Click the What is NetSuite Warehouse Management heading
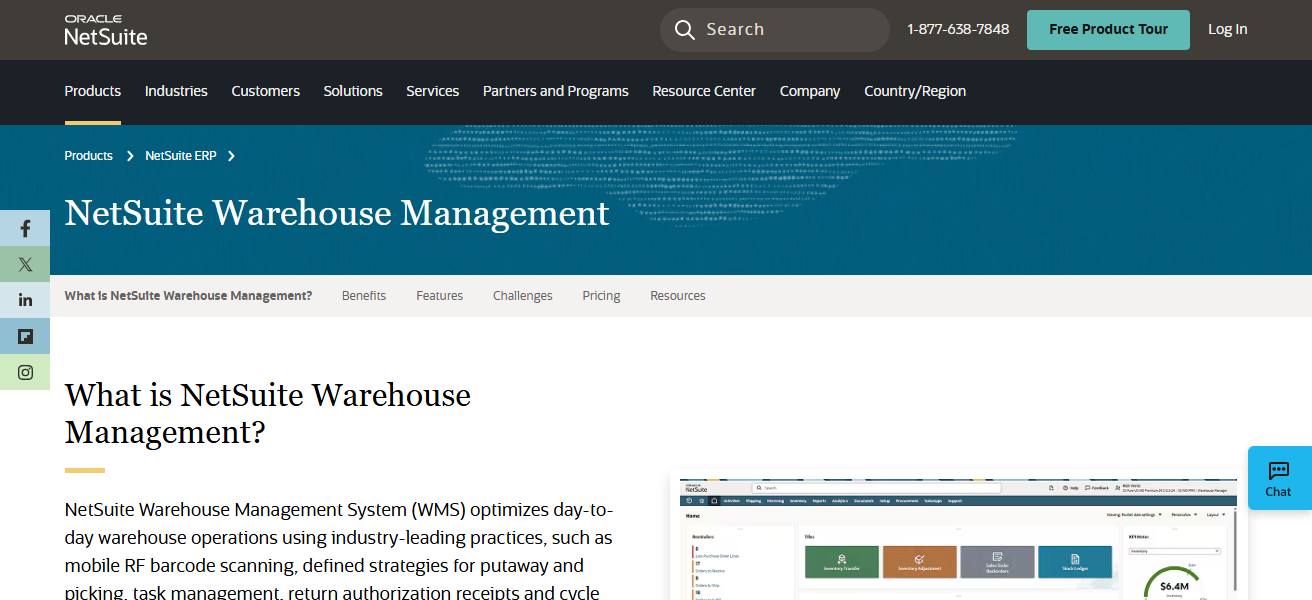The height and width of the screenshot is (600, 1312). click(267, 413)
